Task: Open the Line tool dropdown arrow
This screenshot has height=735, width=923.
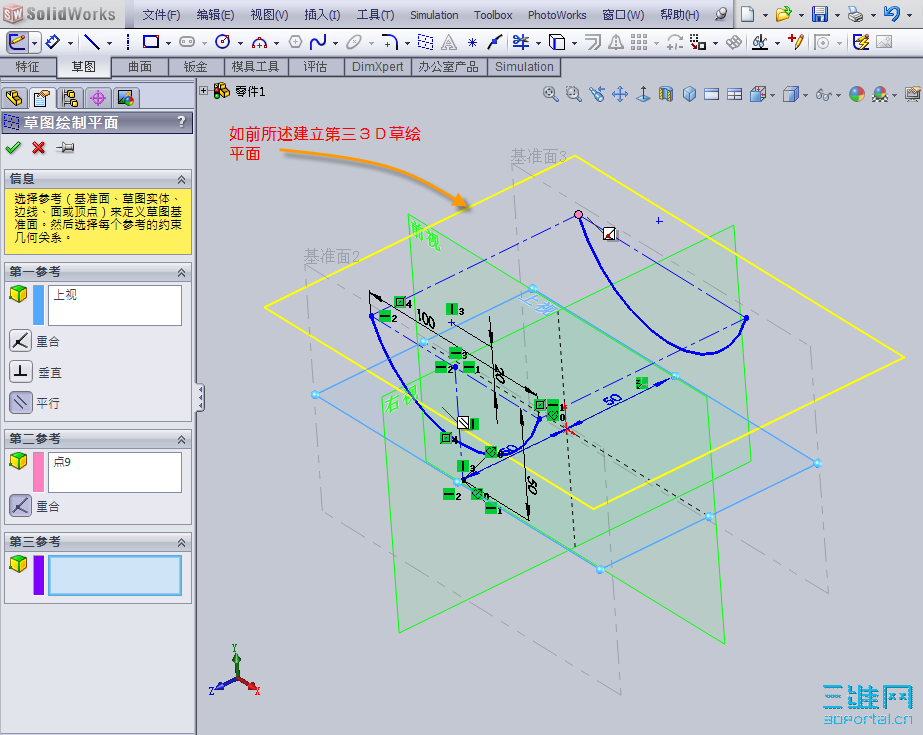Action: (x=109, y=43)
